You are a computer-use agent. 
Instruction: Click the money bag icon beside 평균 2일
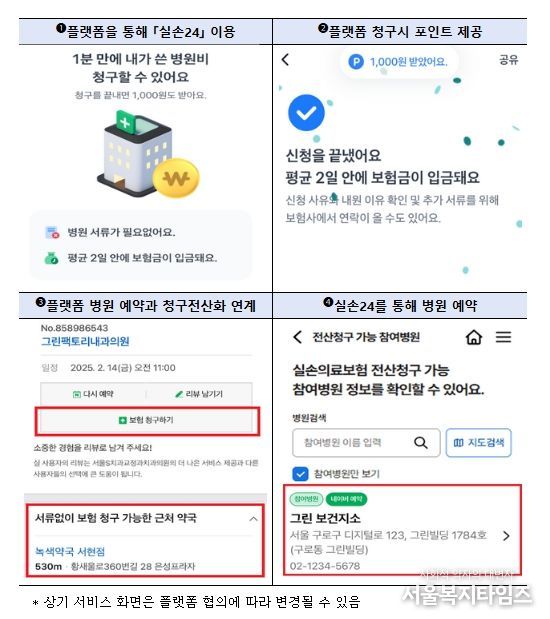point(52,258)
